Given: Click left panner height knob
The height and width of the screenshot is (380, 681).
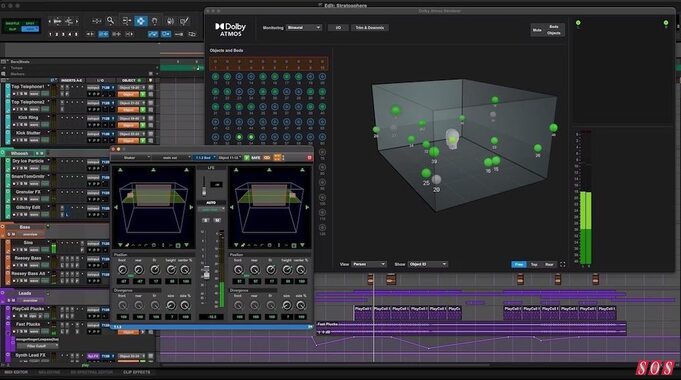Looking at the screenshot, I should (x=171, y=270).
